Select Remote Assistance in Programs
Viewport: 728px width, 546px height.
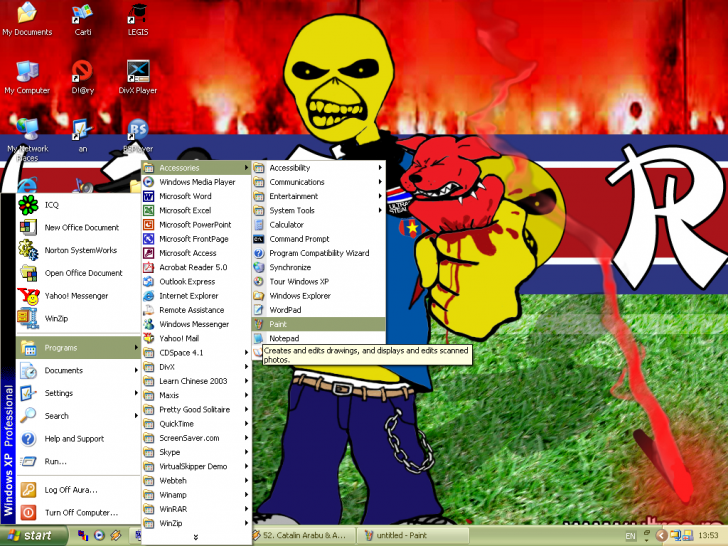pyautogui.click(x=196, y=310)
